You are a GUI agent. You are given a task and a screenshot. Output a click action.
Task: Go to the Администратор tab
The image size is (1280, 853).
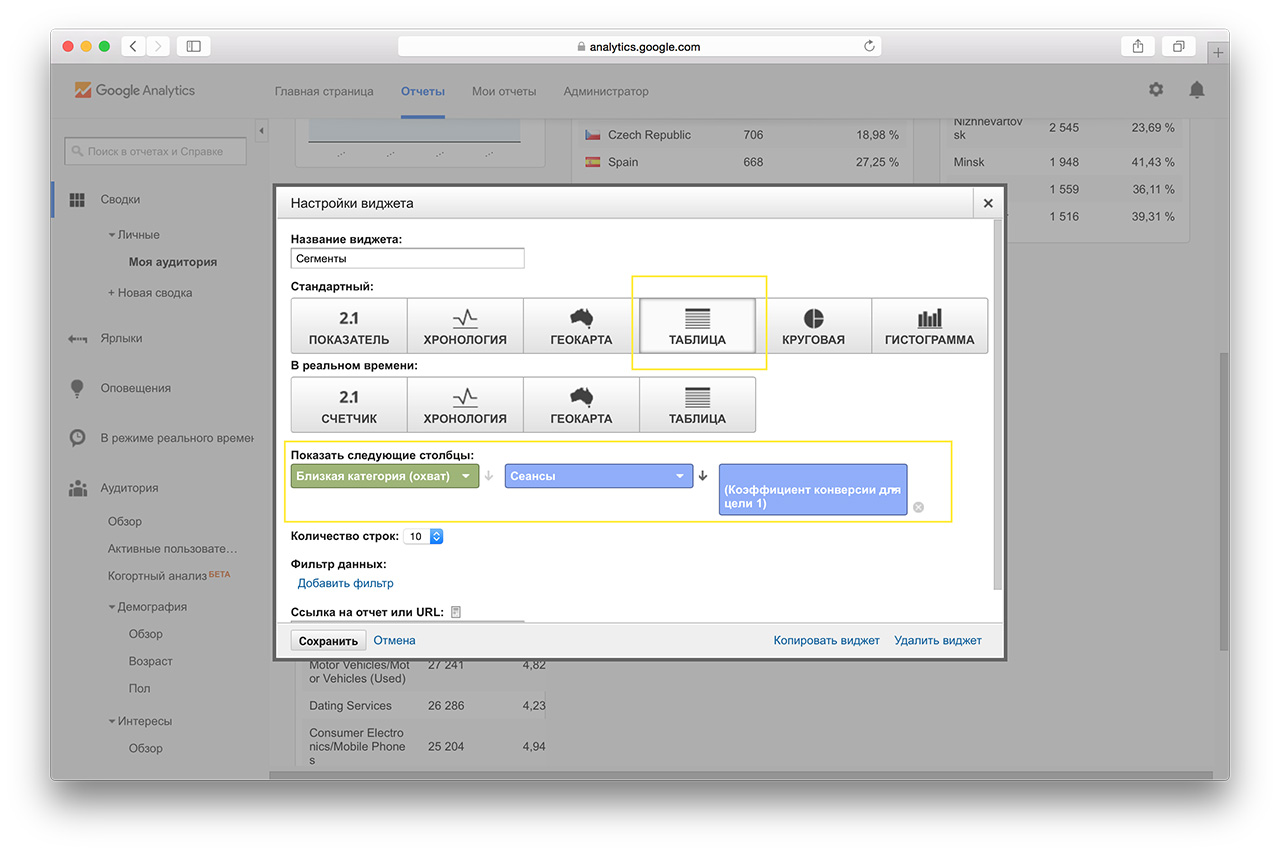(606, 91)
